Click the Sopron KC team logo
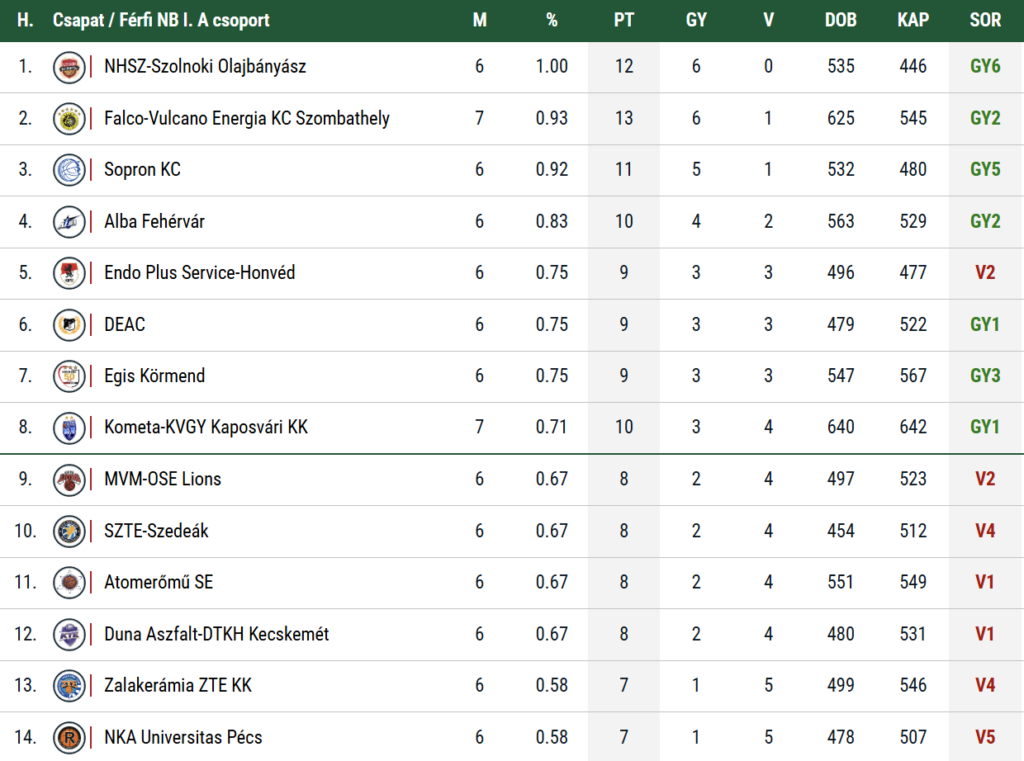Screen dimensions: 1024x761 point(69,170)
